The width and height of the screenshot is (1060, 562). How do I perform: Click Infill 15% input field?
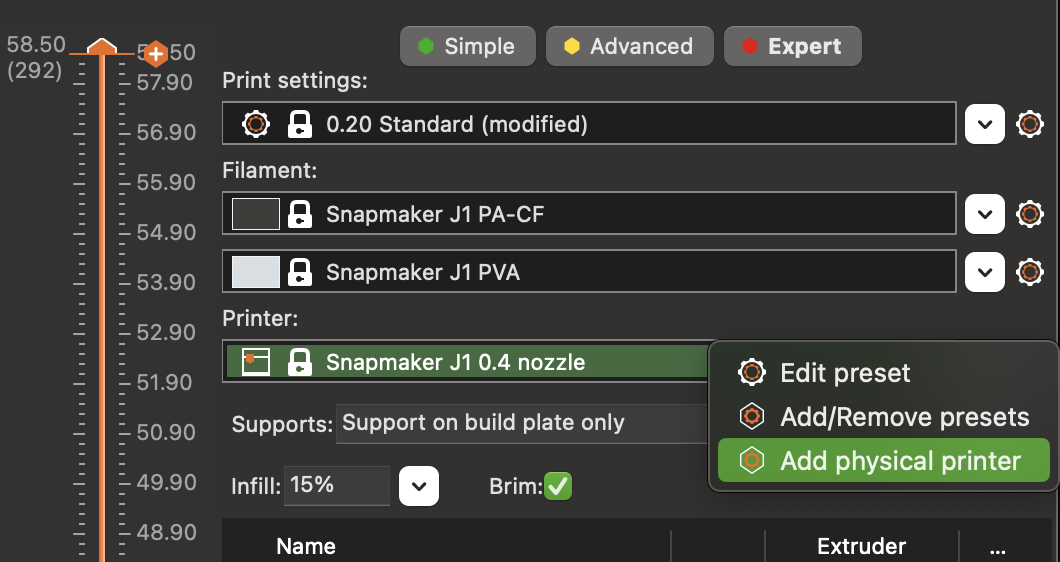click(337, 486)
